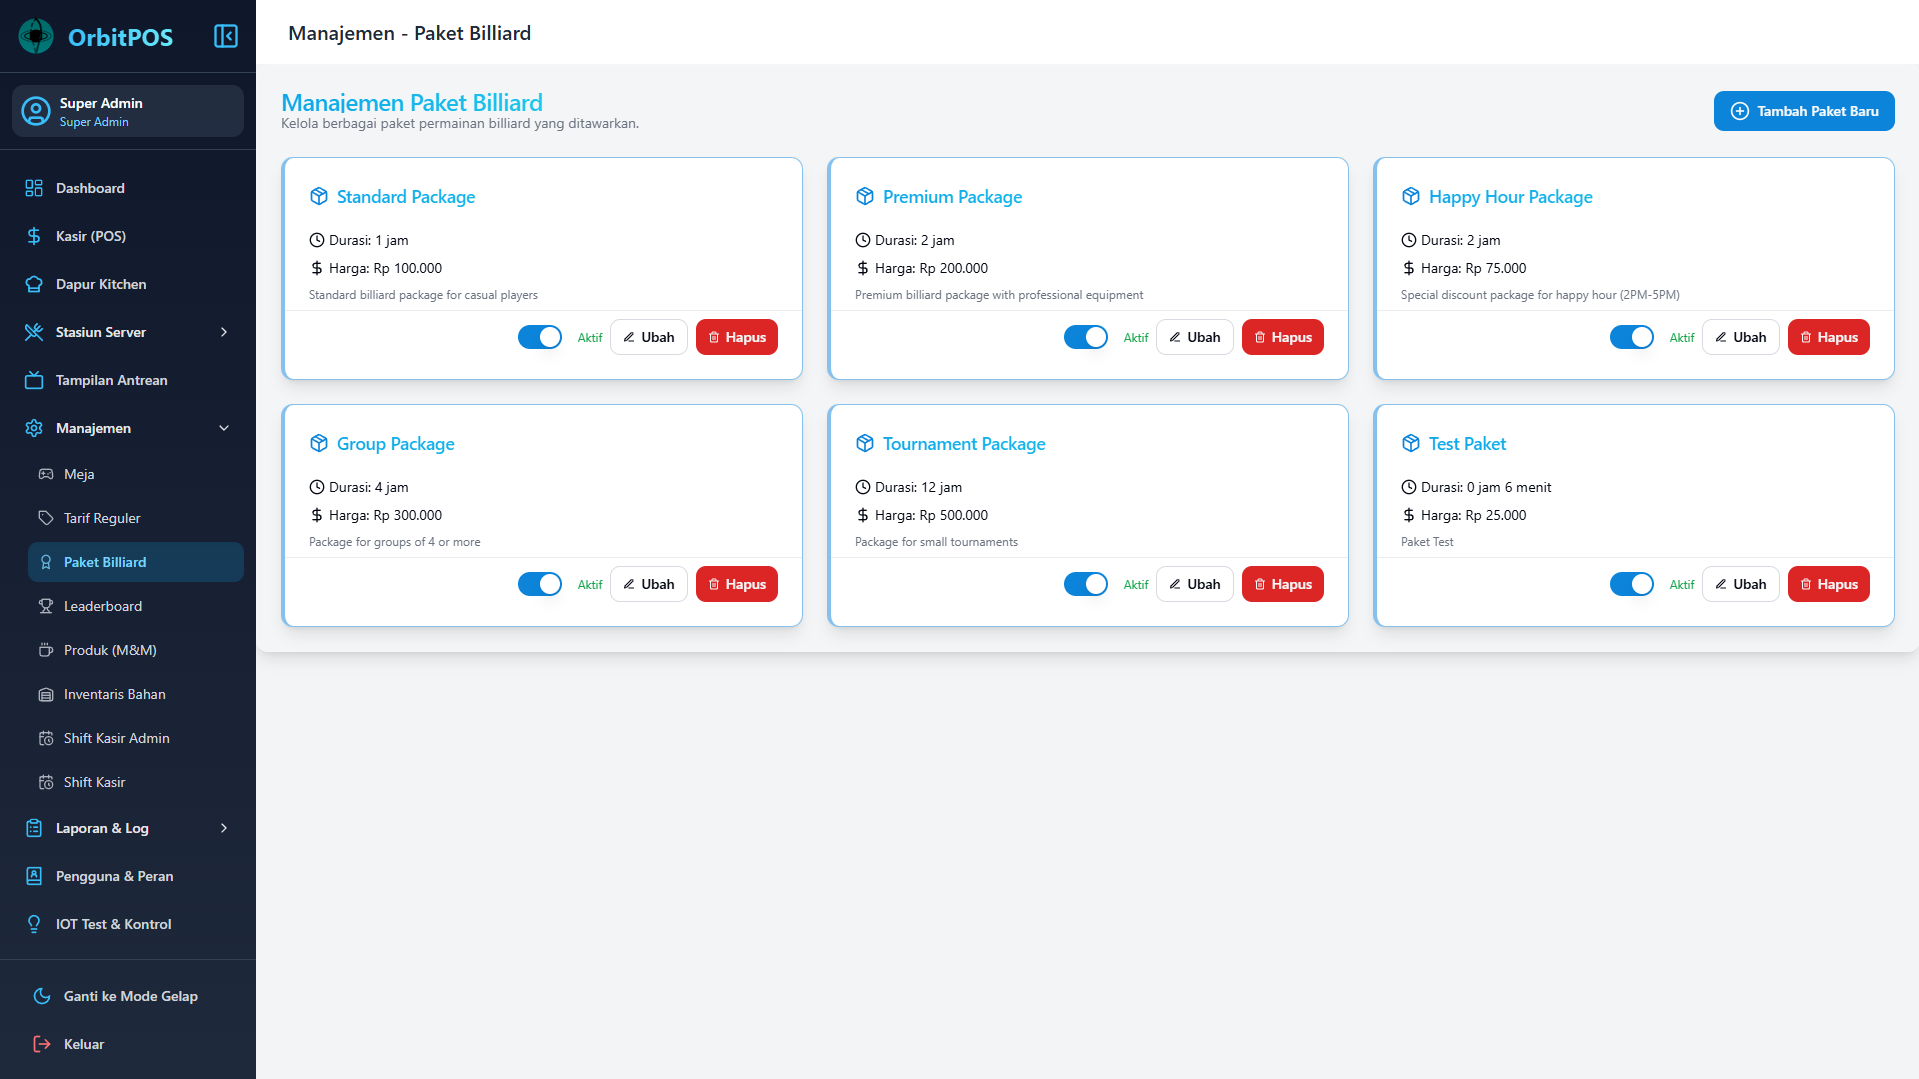1919x1079 pixels.
Task: Select the Kasir (POS) sidebar icon
Action: coord(33,236)
